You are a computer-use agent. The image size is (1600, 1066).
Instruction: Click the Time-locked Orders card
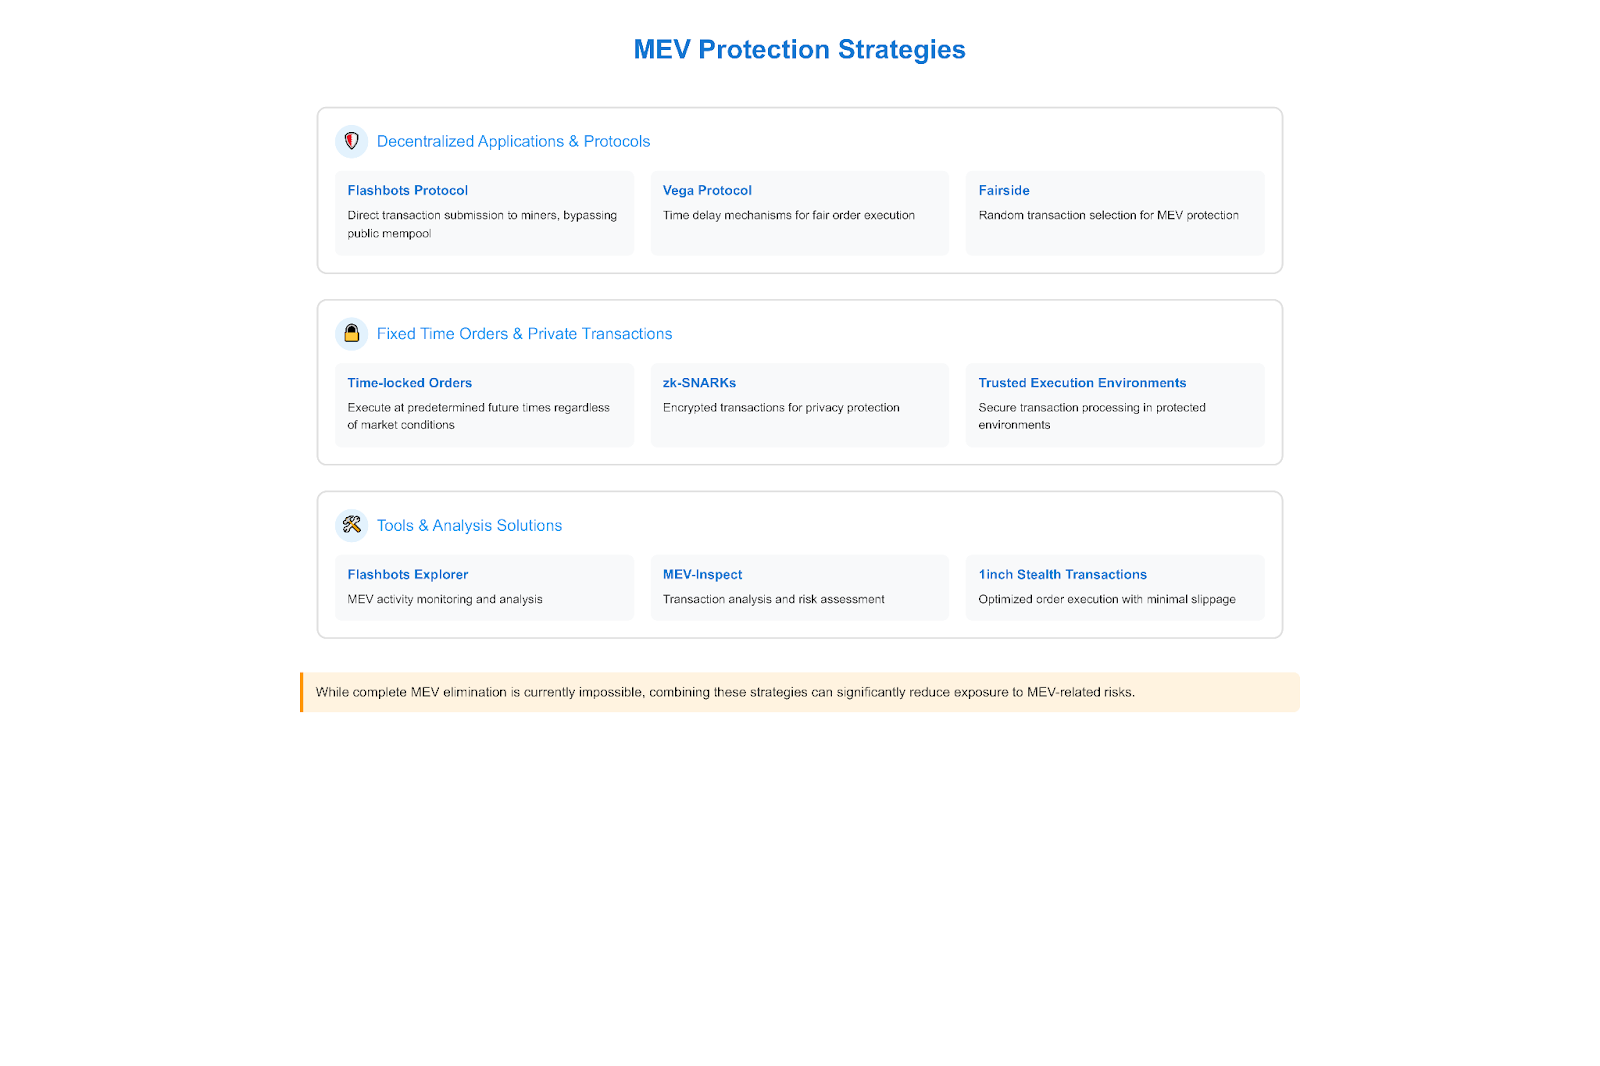point(484,405)
